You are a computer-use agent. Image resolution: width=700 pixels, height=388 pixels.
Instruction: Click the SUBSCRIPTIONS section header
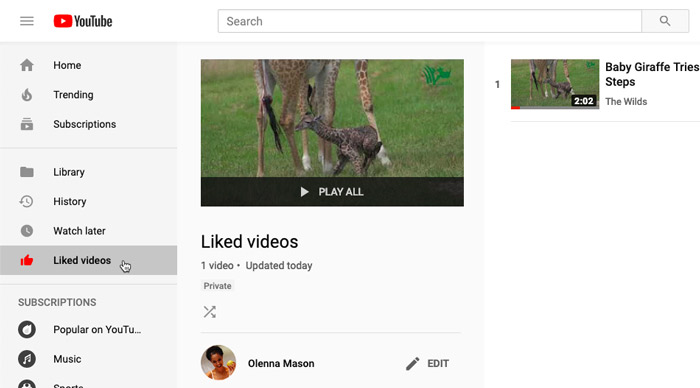[x=57, y=302]
